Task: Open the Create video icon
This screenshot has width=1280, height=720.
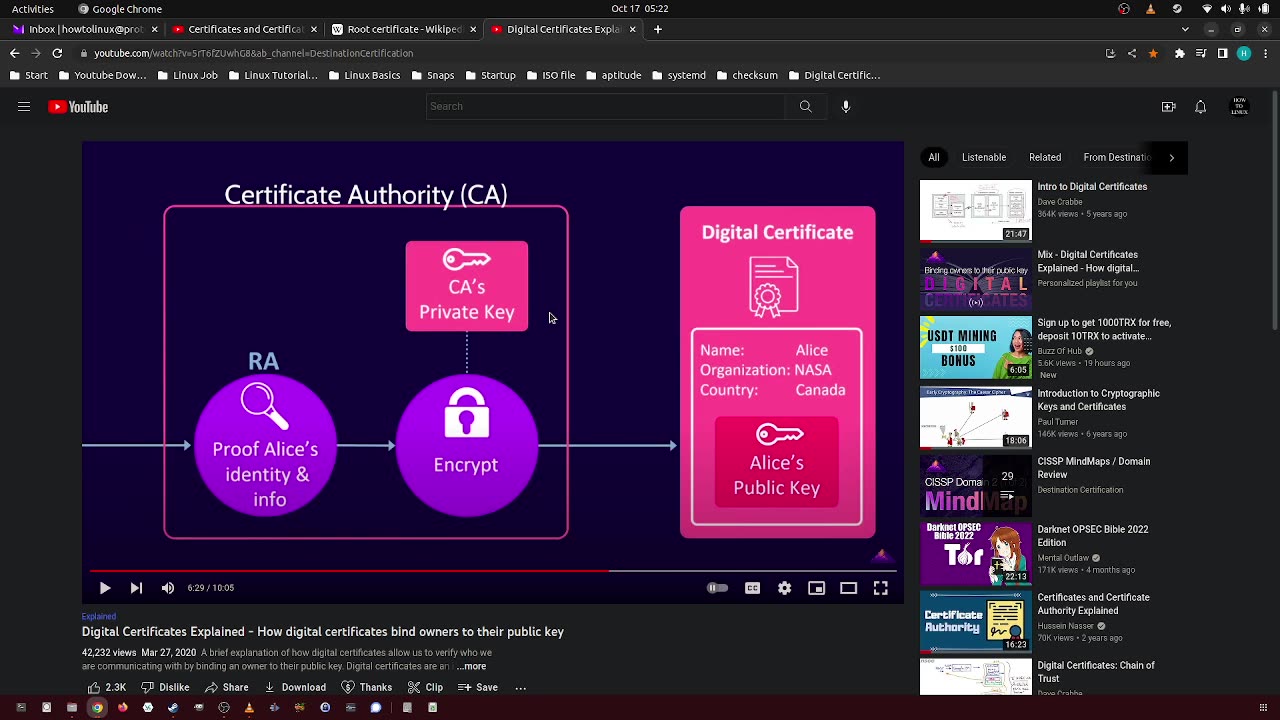Action: pyautogui.click(x=1168, y=107)
